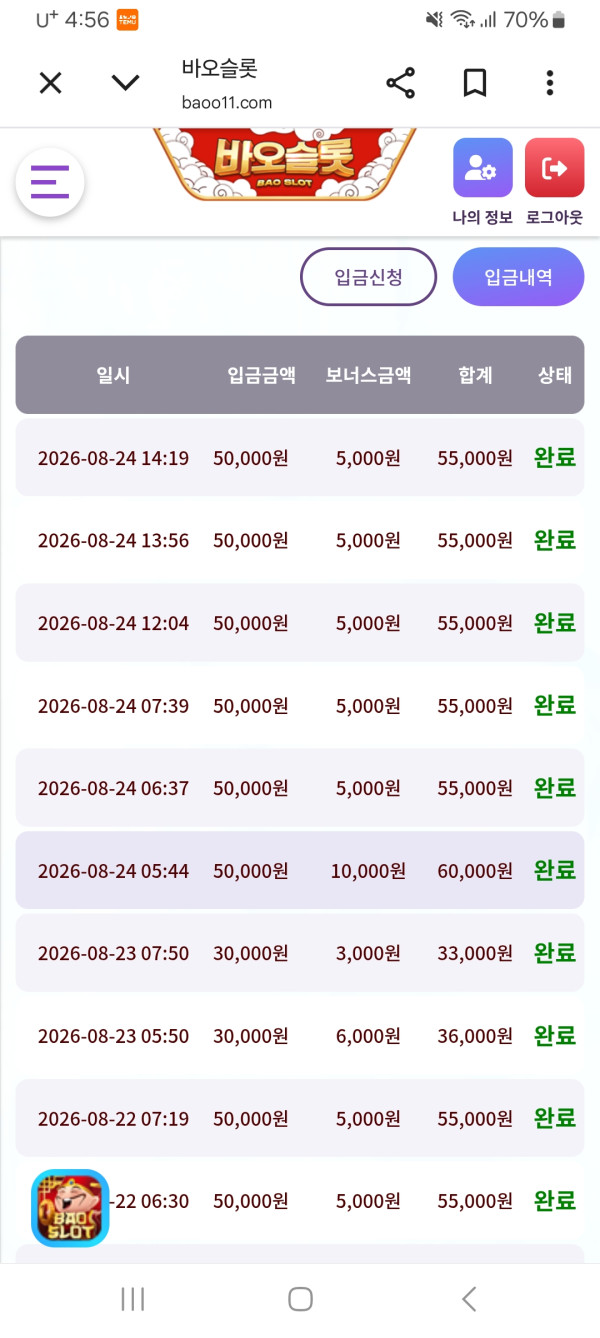
Task: Switch to the 입금신청 tab
Action: 369,277
